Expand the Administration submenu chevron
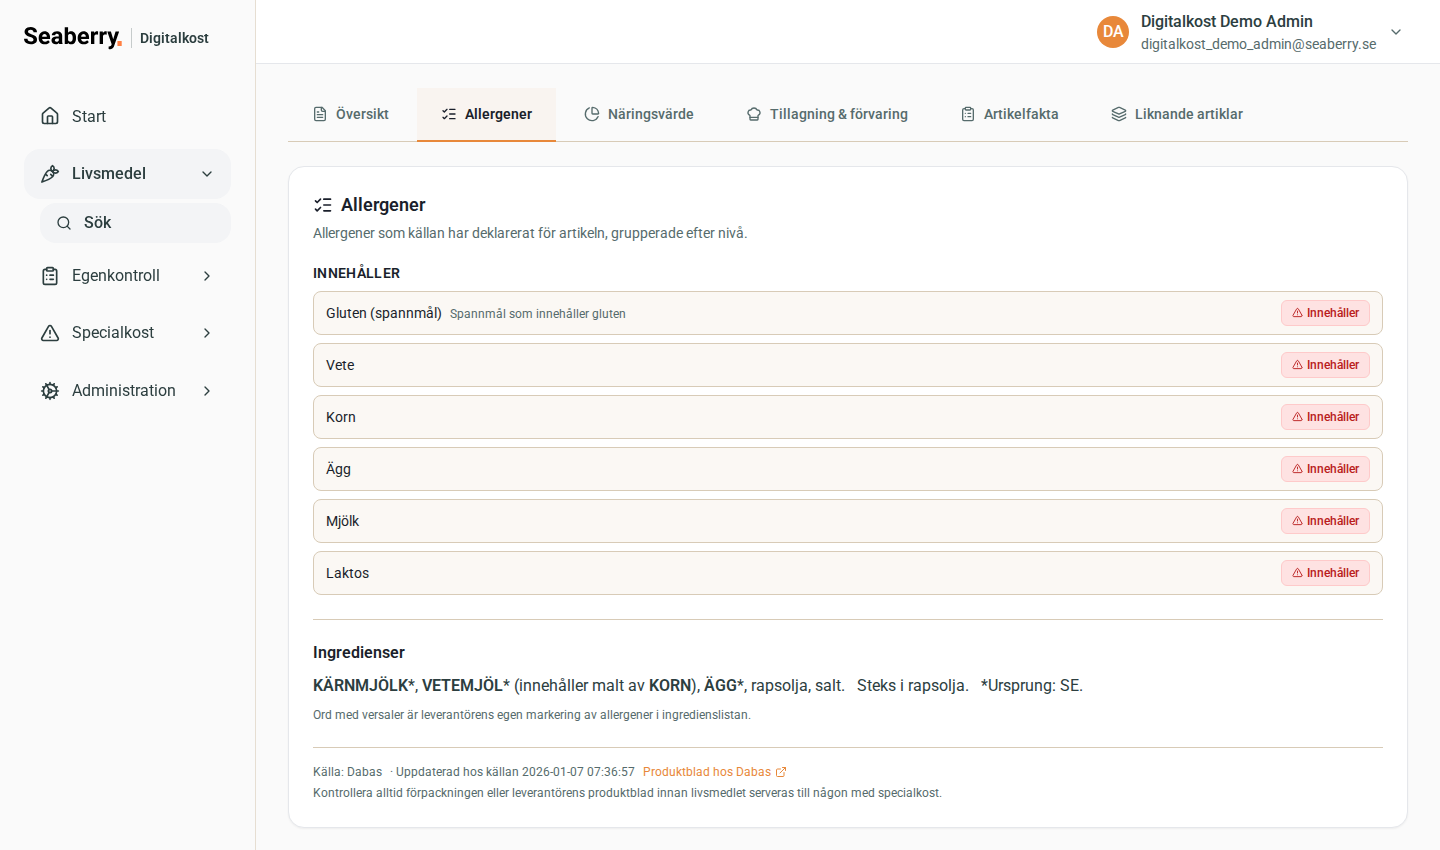The width and height of the screenshot is (1440, 850). point(207,391)
